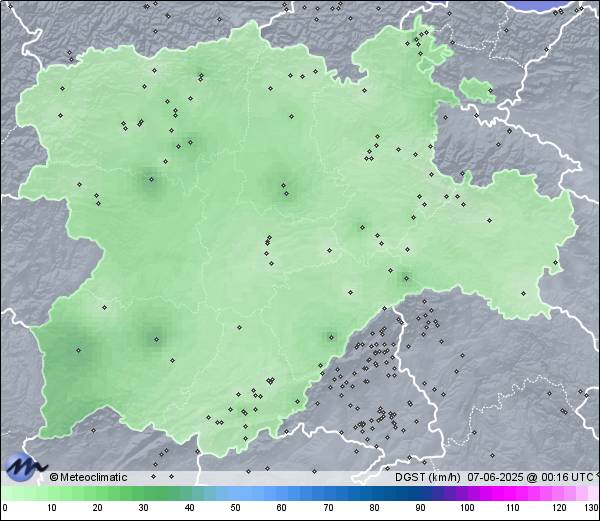Click the 20 scale label
600x521 pixels.
(98, 508)
